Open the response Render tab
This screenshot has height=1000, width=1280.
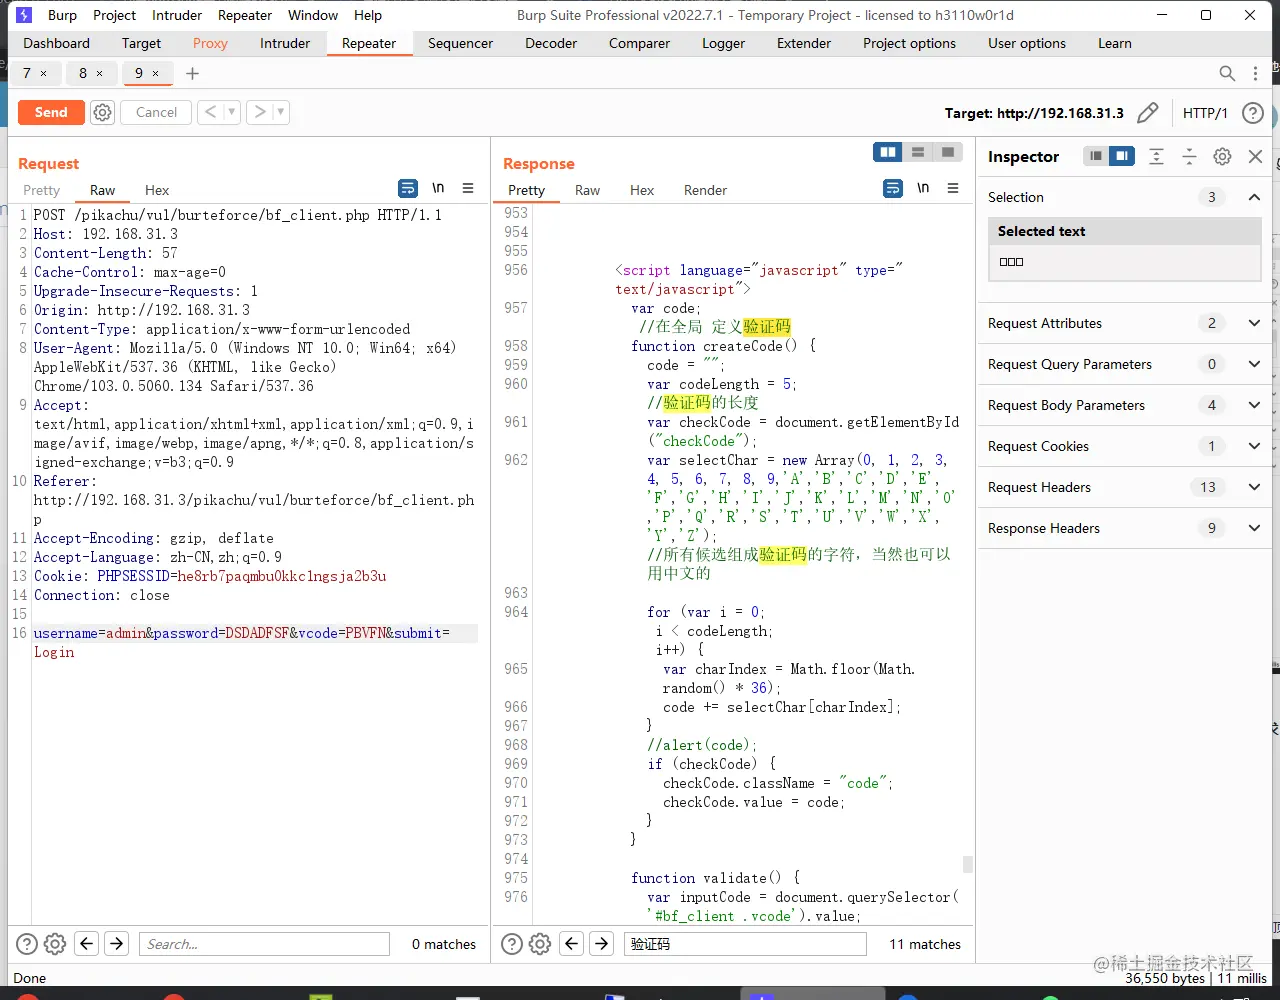click(705, 190)
